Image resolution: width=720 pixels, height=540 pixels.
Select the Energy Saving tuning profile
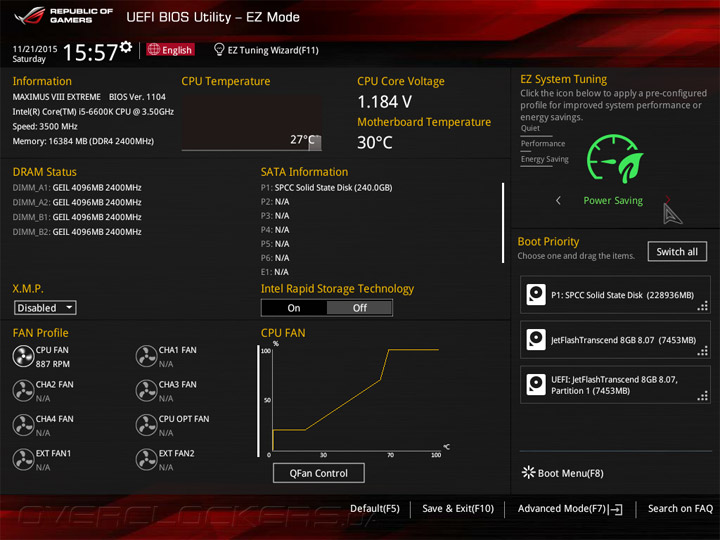[545, 160]
